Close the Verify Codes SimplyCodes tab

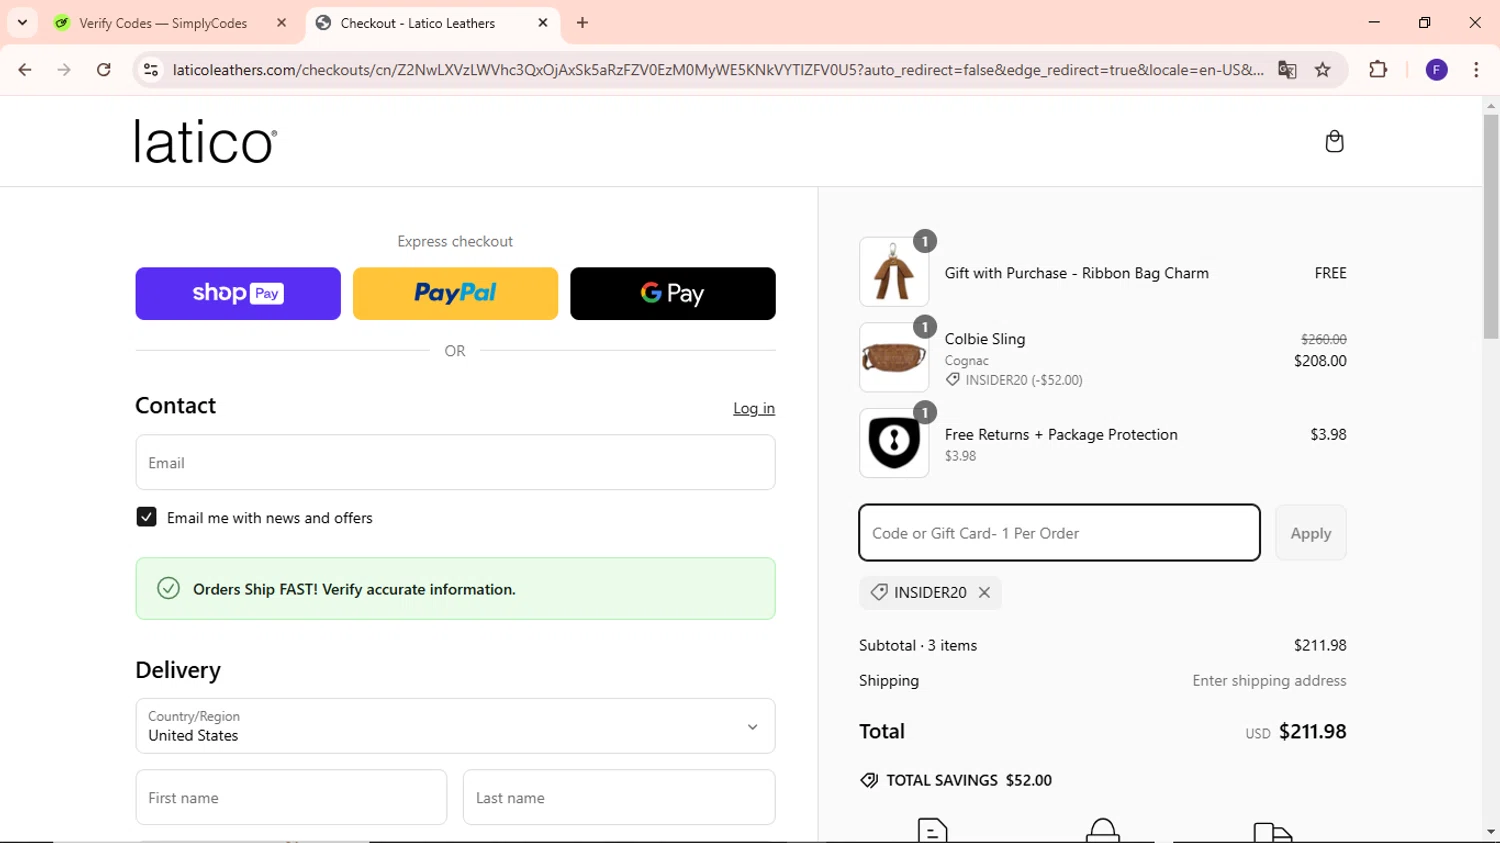[x=282, y=23]
